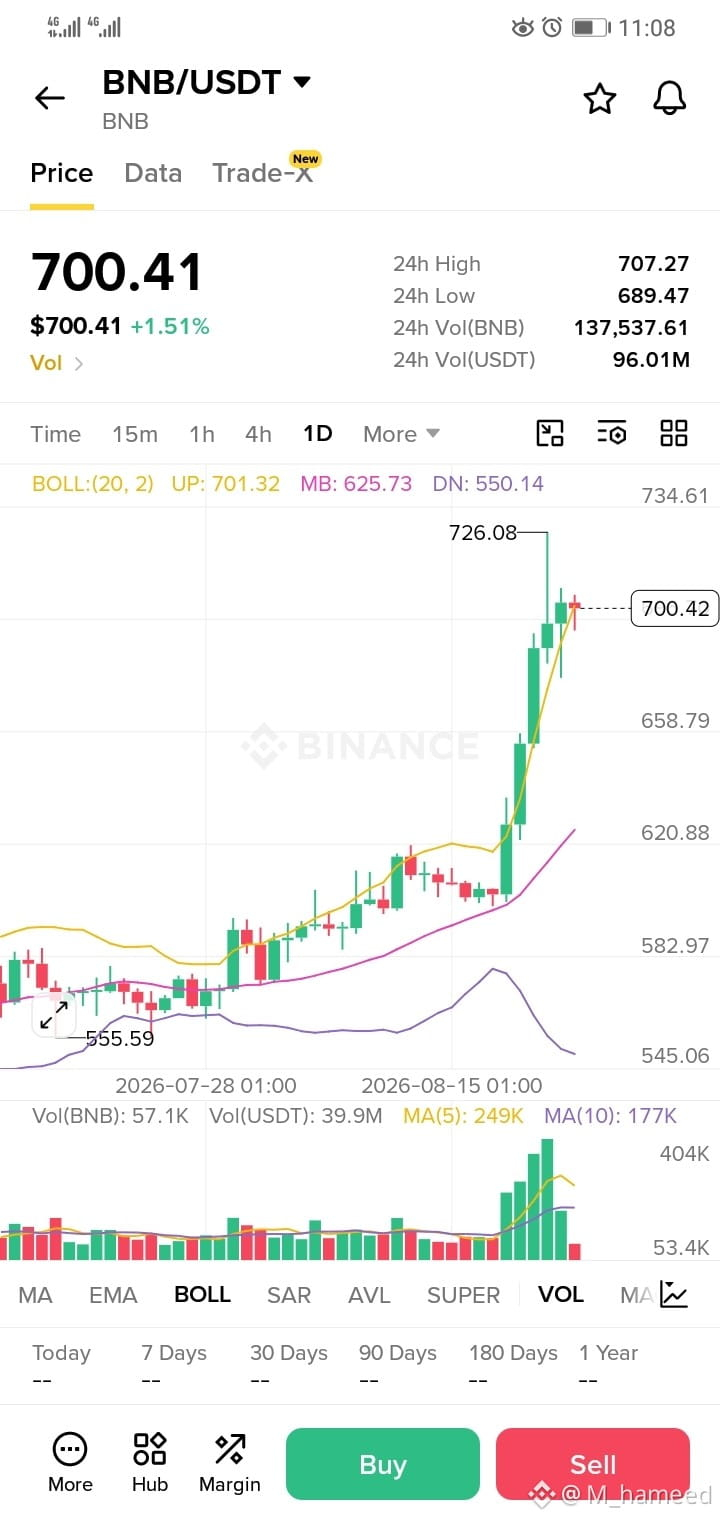The image size is (720, 1520).
Task: Open the Trade-X tab
Action: click(262, 173)
